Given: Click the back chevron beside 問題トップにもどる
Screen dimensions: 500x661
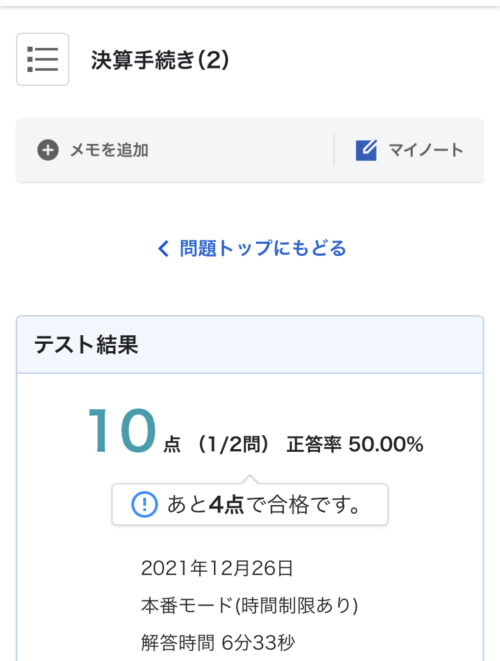Looking at the screenshot, I should tap(163, 248).
